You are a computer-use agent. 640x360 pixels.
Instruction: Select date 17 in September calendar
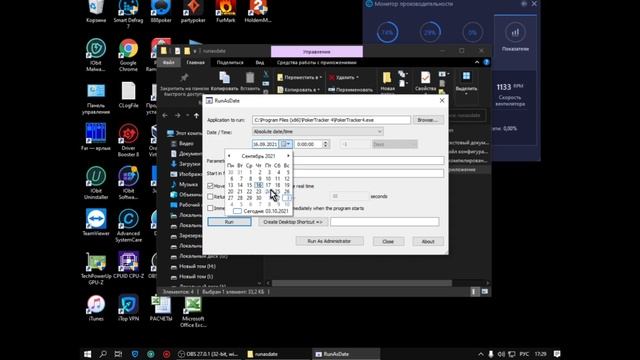(x=268, y=185)
